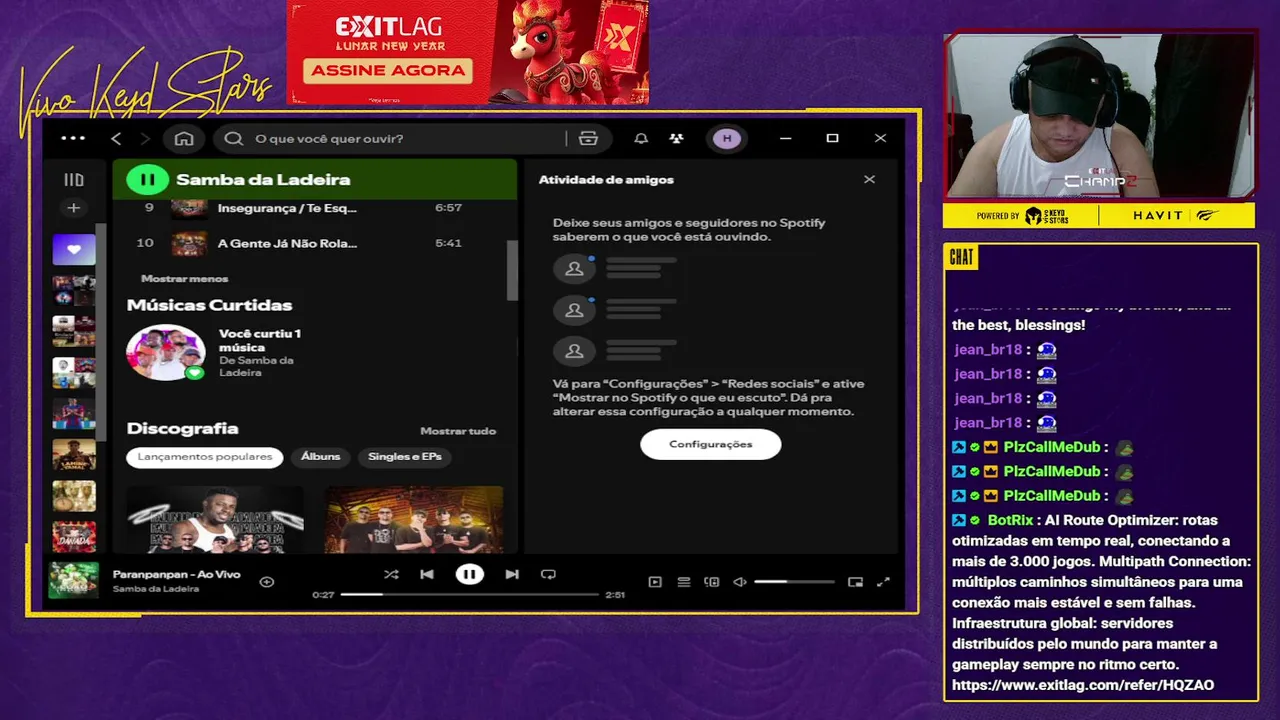
Task: Select the 'Singles e EPs' filter chip
Action: (405, 457)
